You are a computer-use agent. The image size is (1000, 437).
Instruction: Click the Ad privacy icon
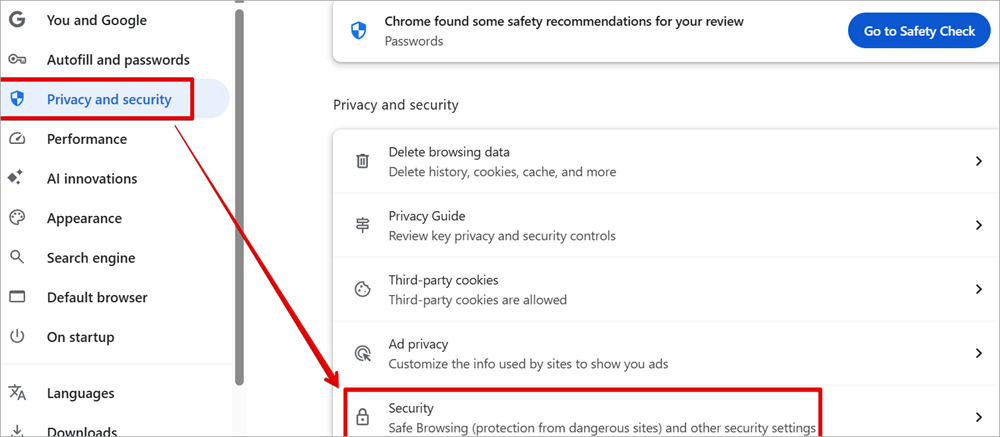(363, 353)
